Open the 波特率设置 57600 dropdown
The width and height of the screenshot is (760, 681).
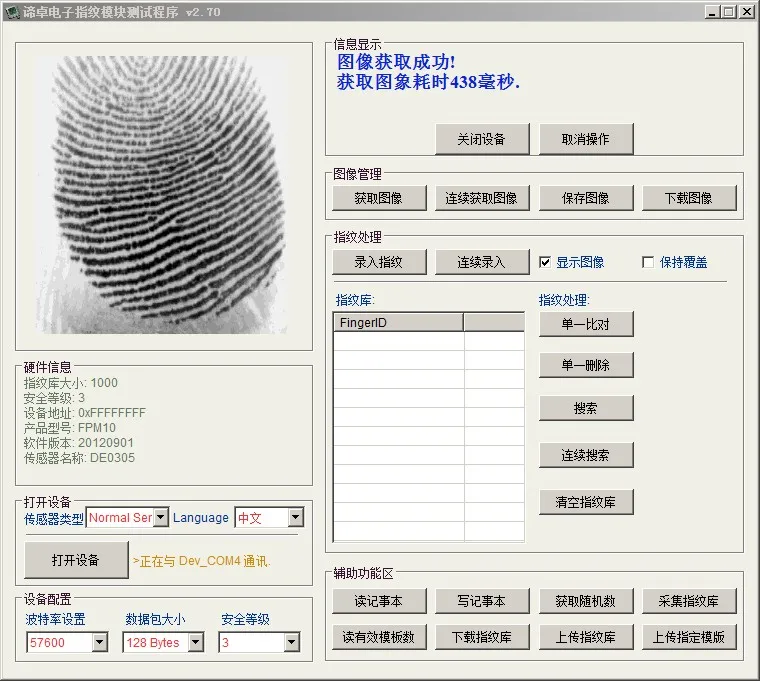pos(99,643)
